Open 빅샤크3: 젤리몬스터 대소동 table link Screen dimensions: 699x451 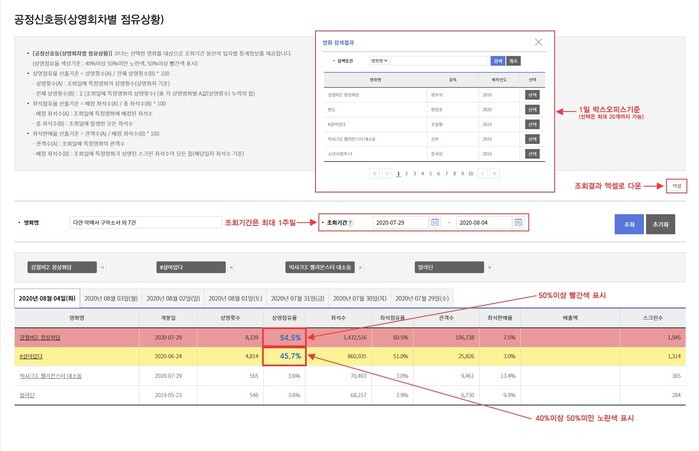pyautogui.click(x=50, y=376)
